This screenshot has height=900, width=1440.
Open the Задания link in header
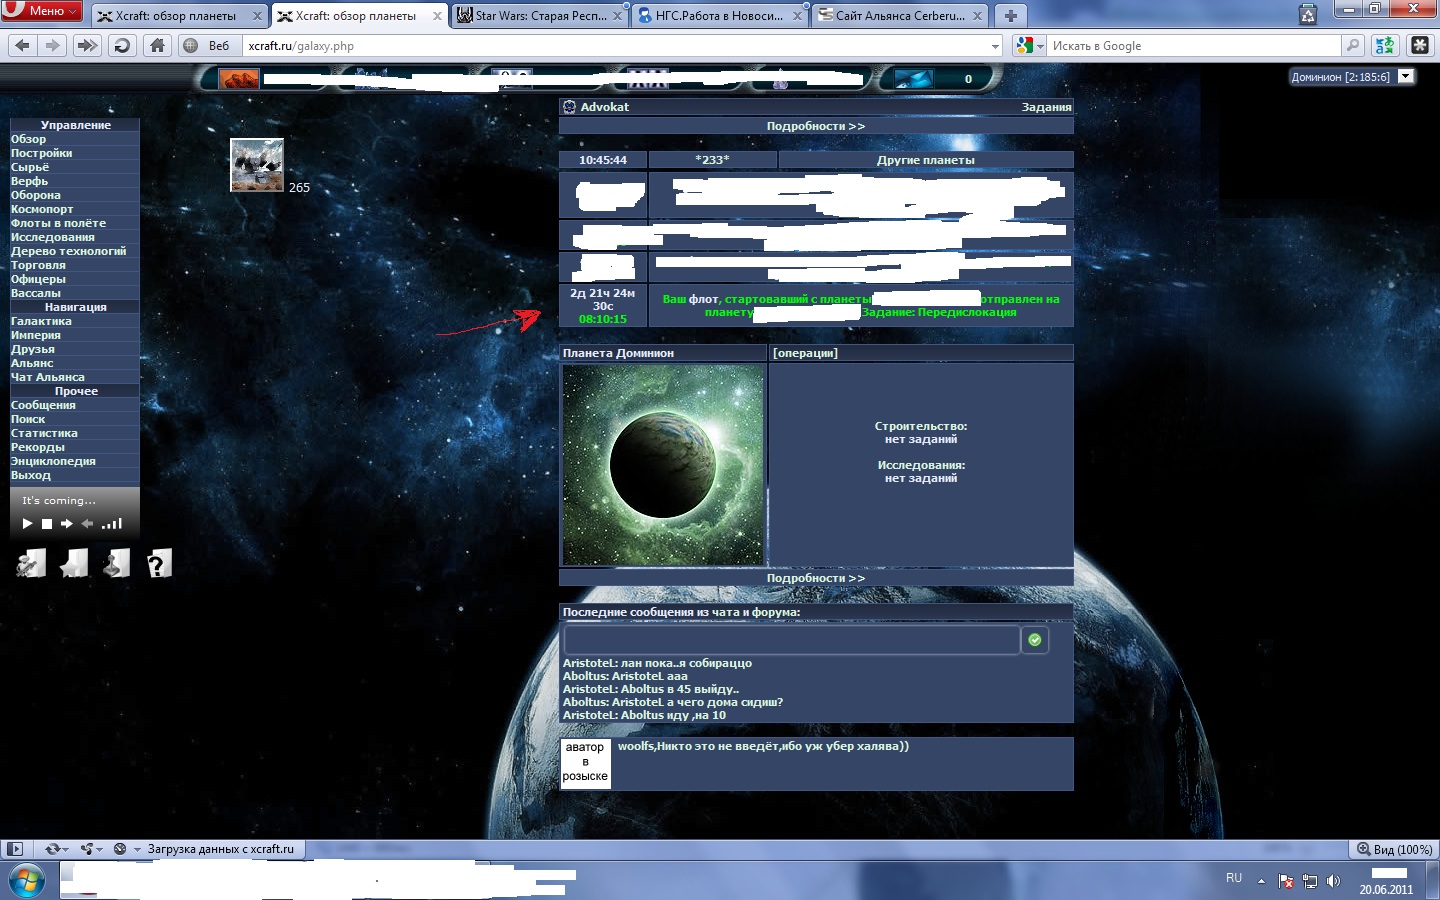[x=1046, y=107]
